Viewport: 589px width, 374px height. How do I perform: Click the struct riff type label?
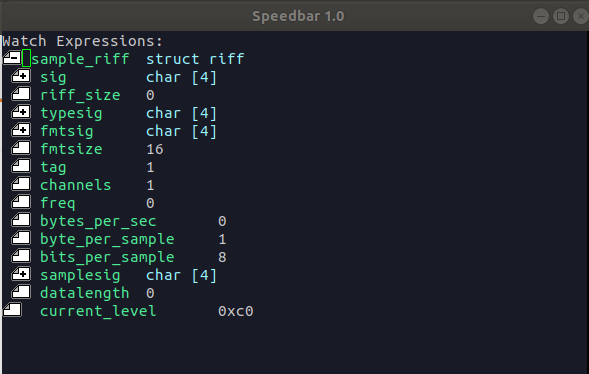[x=195, y=59]
